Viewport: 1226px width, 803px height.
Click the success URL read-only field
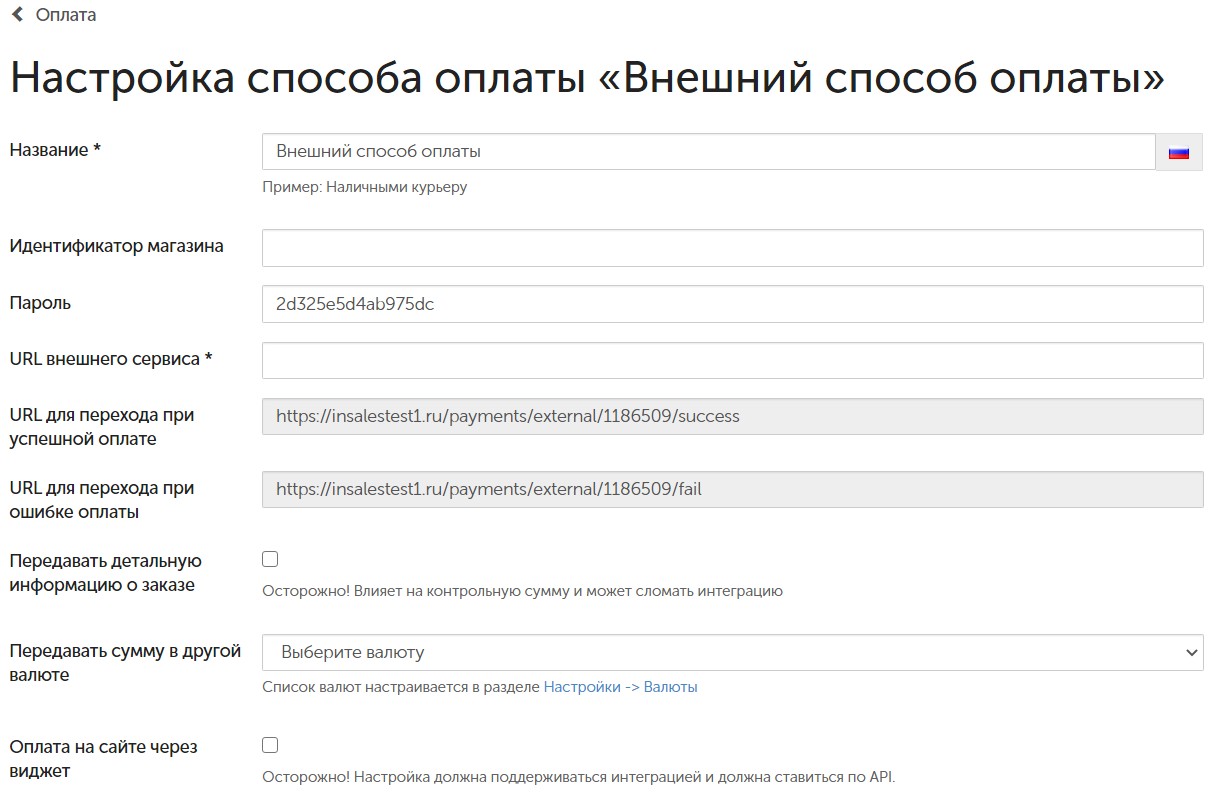732,416
